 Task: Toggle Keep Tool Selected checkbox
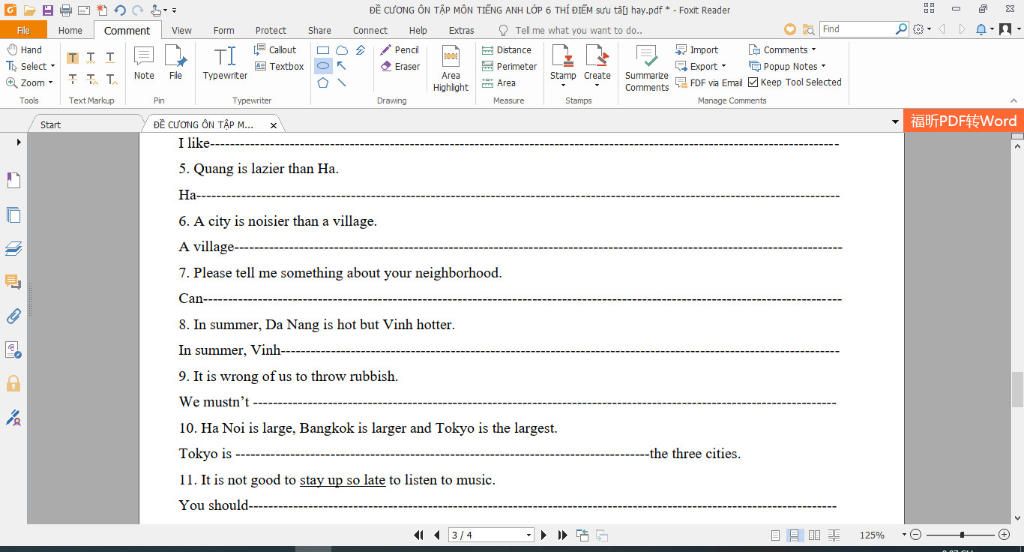(753, 82)
